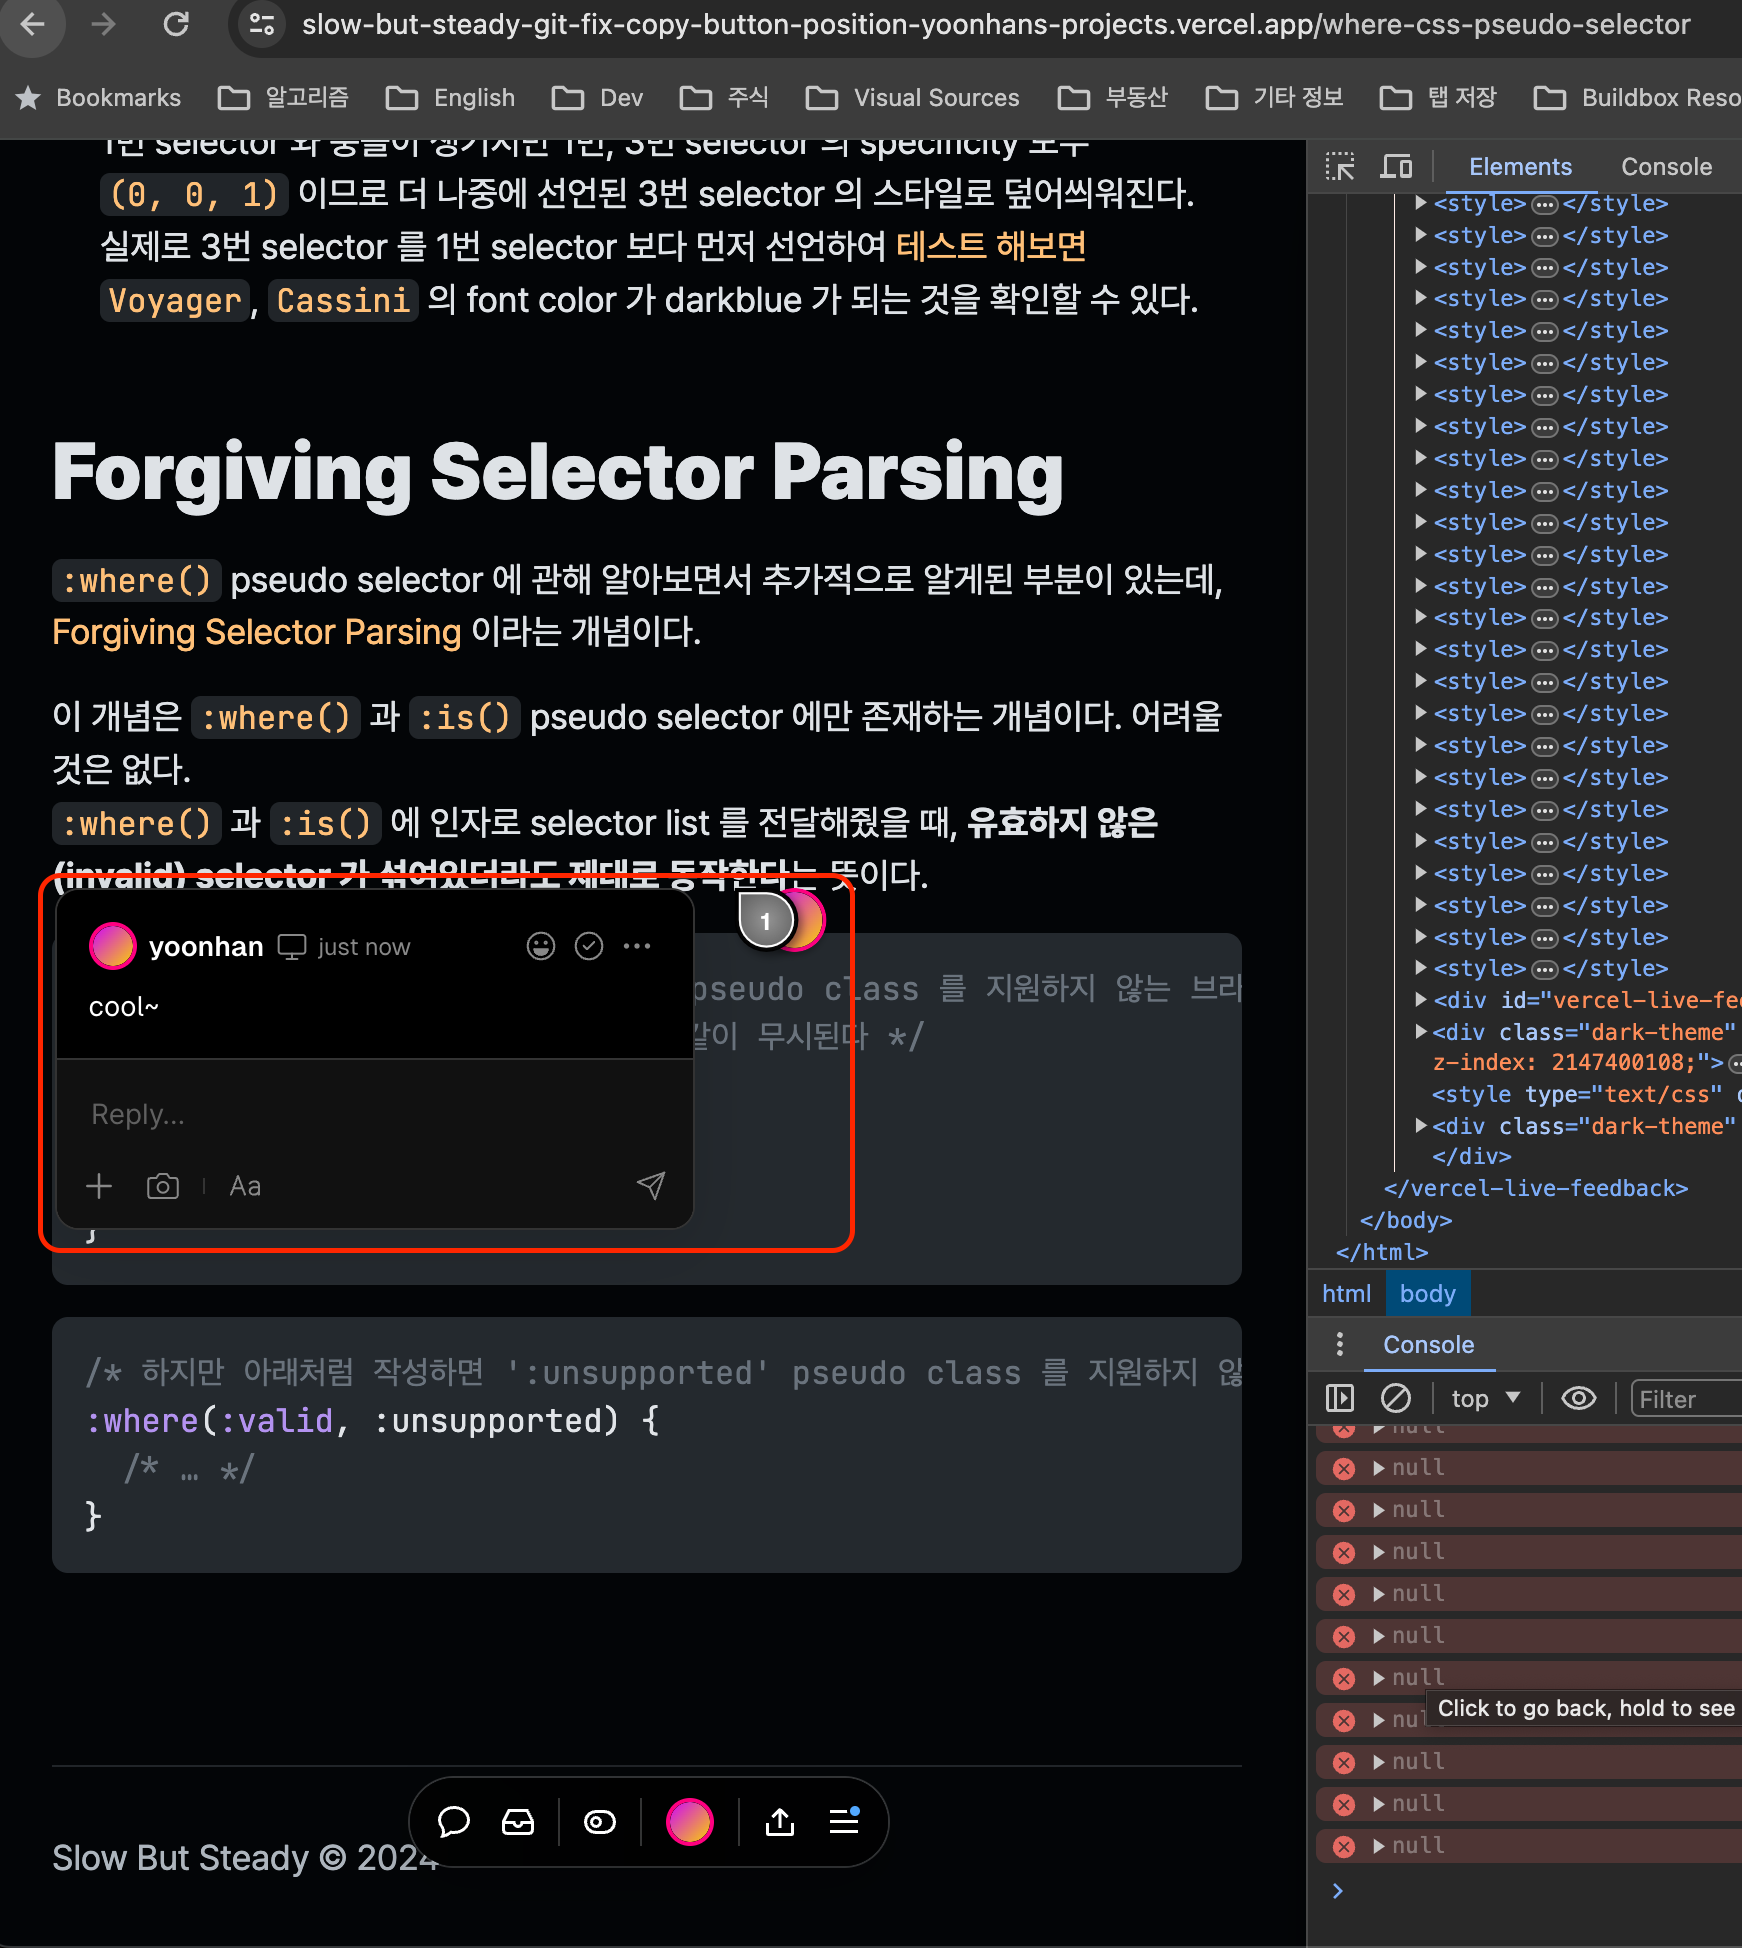Toggle comment visibility with toolbar eye
The height and width of the screenshot is (1948, 1742).
[600, 1822]
